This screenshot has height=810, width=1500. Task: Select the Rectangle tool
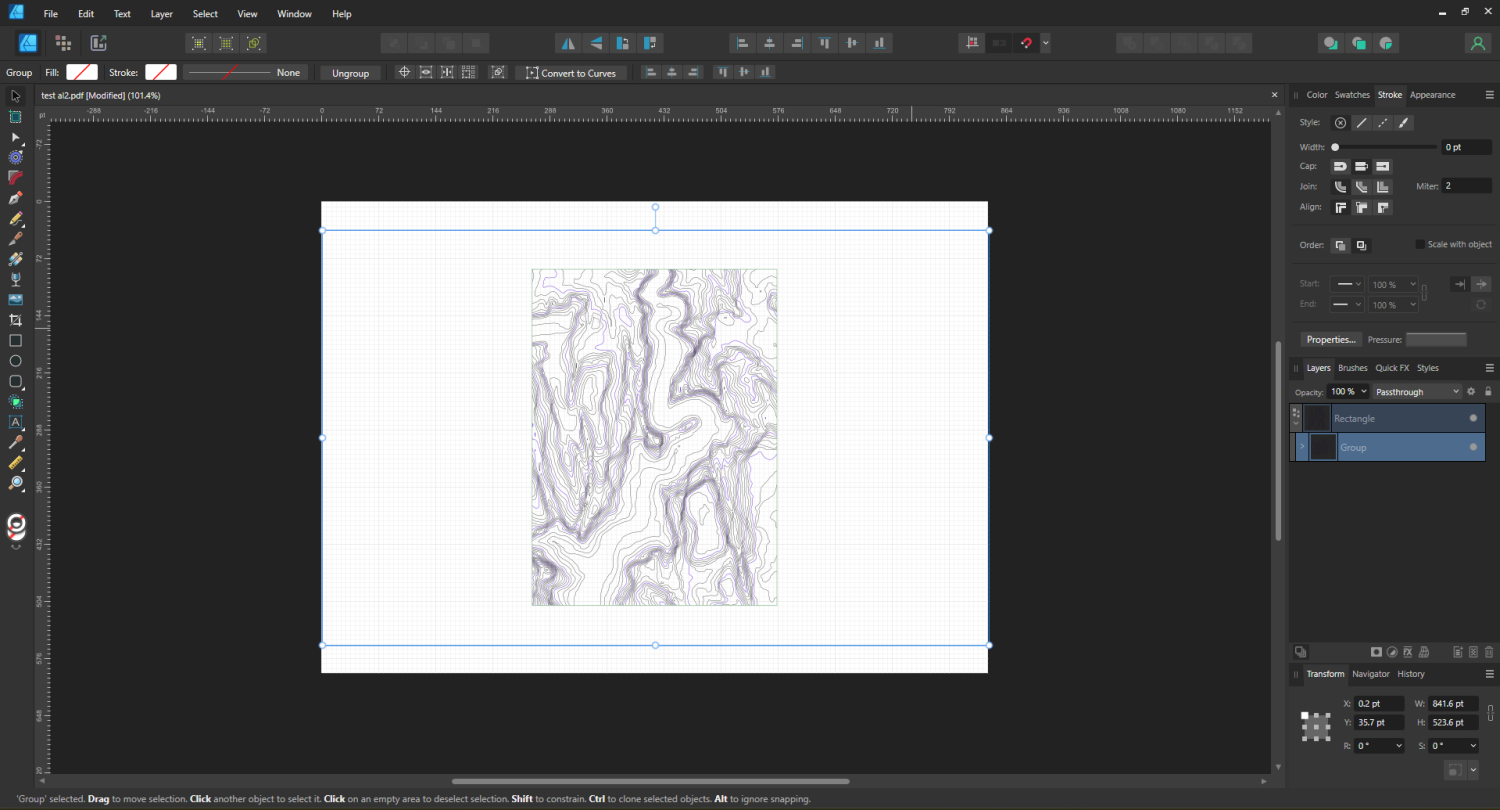coord(15,340)
